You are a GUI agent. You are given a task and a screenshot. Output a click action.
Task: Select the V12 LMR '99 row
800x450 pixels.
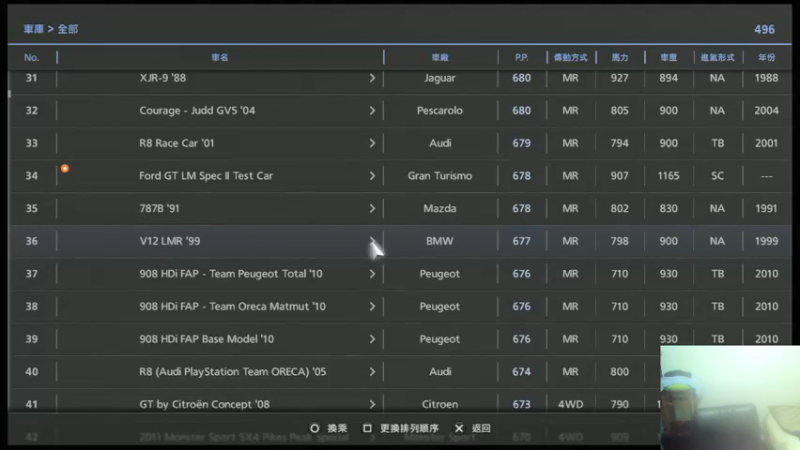point(401,241)
